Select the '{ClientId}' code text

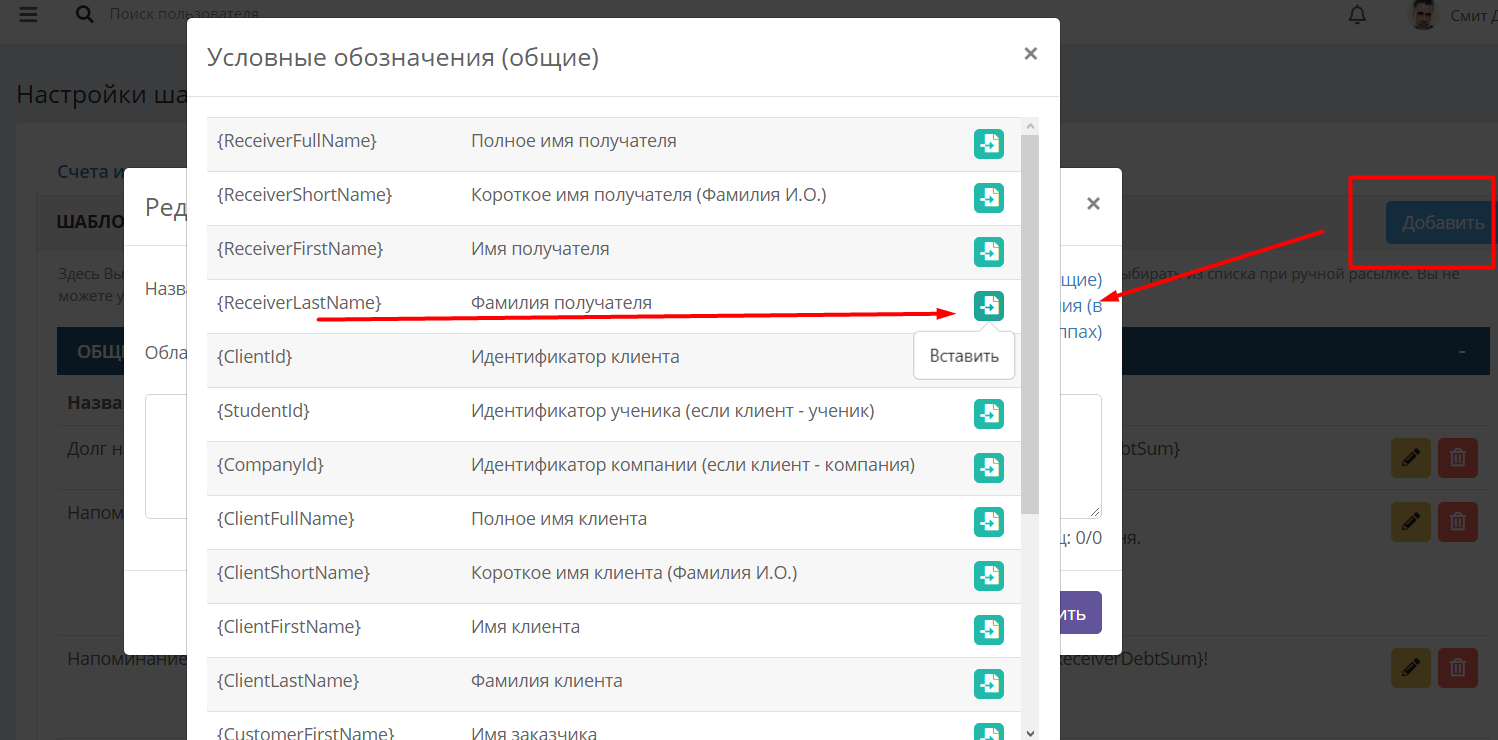pos(254,356)
